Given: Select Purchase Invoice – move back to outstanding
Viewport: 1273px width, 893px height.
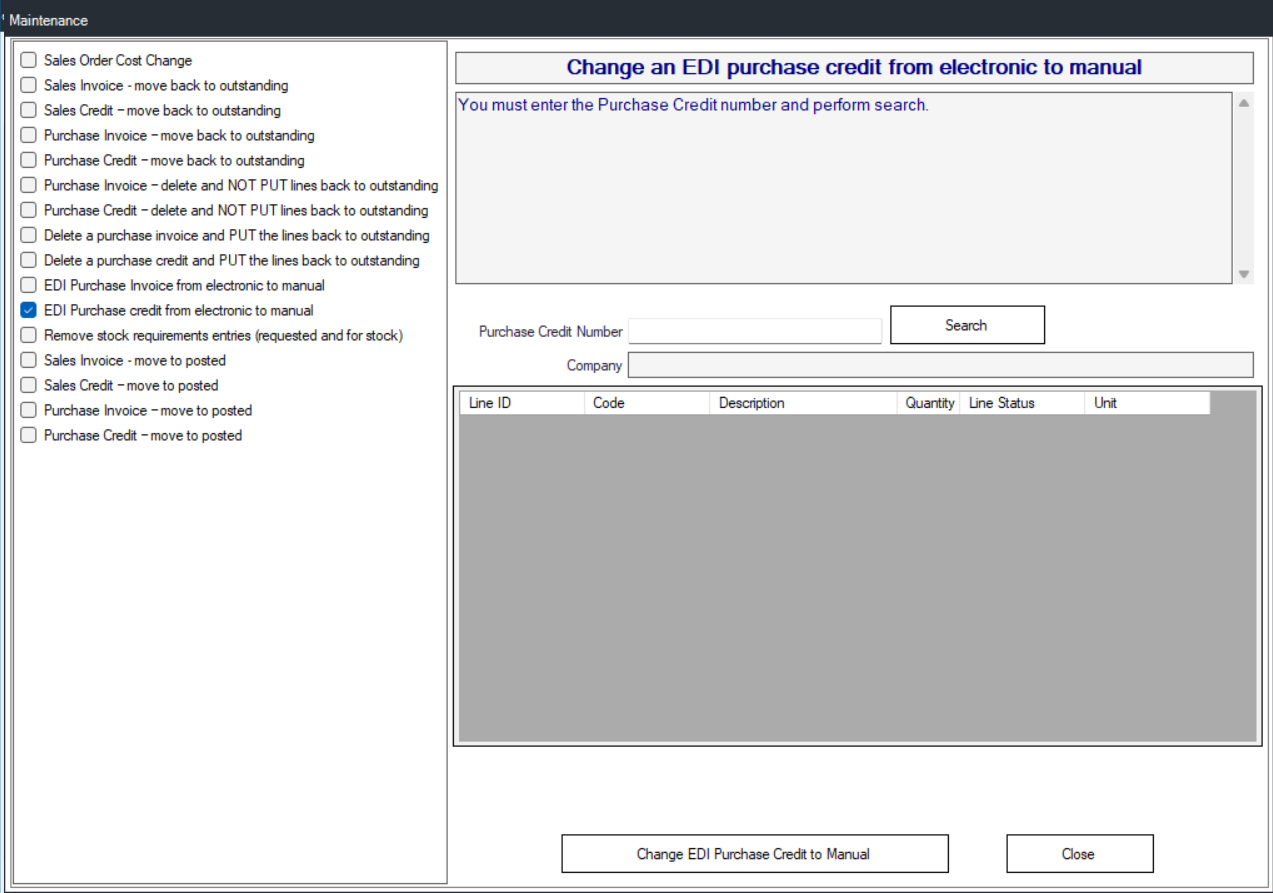Looking at the screenshot, I should click(28, 135).
